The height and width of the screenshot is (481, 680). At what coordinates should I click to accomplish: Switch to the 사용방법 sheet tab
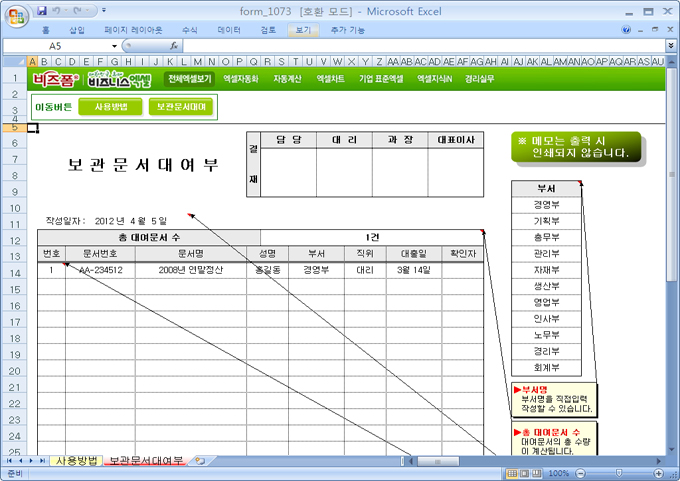pyautogui.click(x=76, y=461)
